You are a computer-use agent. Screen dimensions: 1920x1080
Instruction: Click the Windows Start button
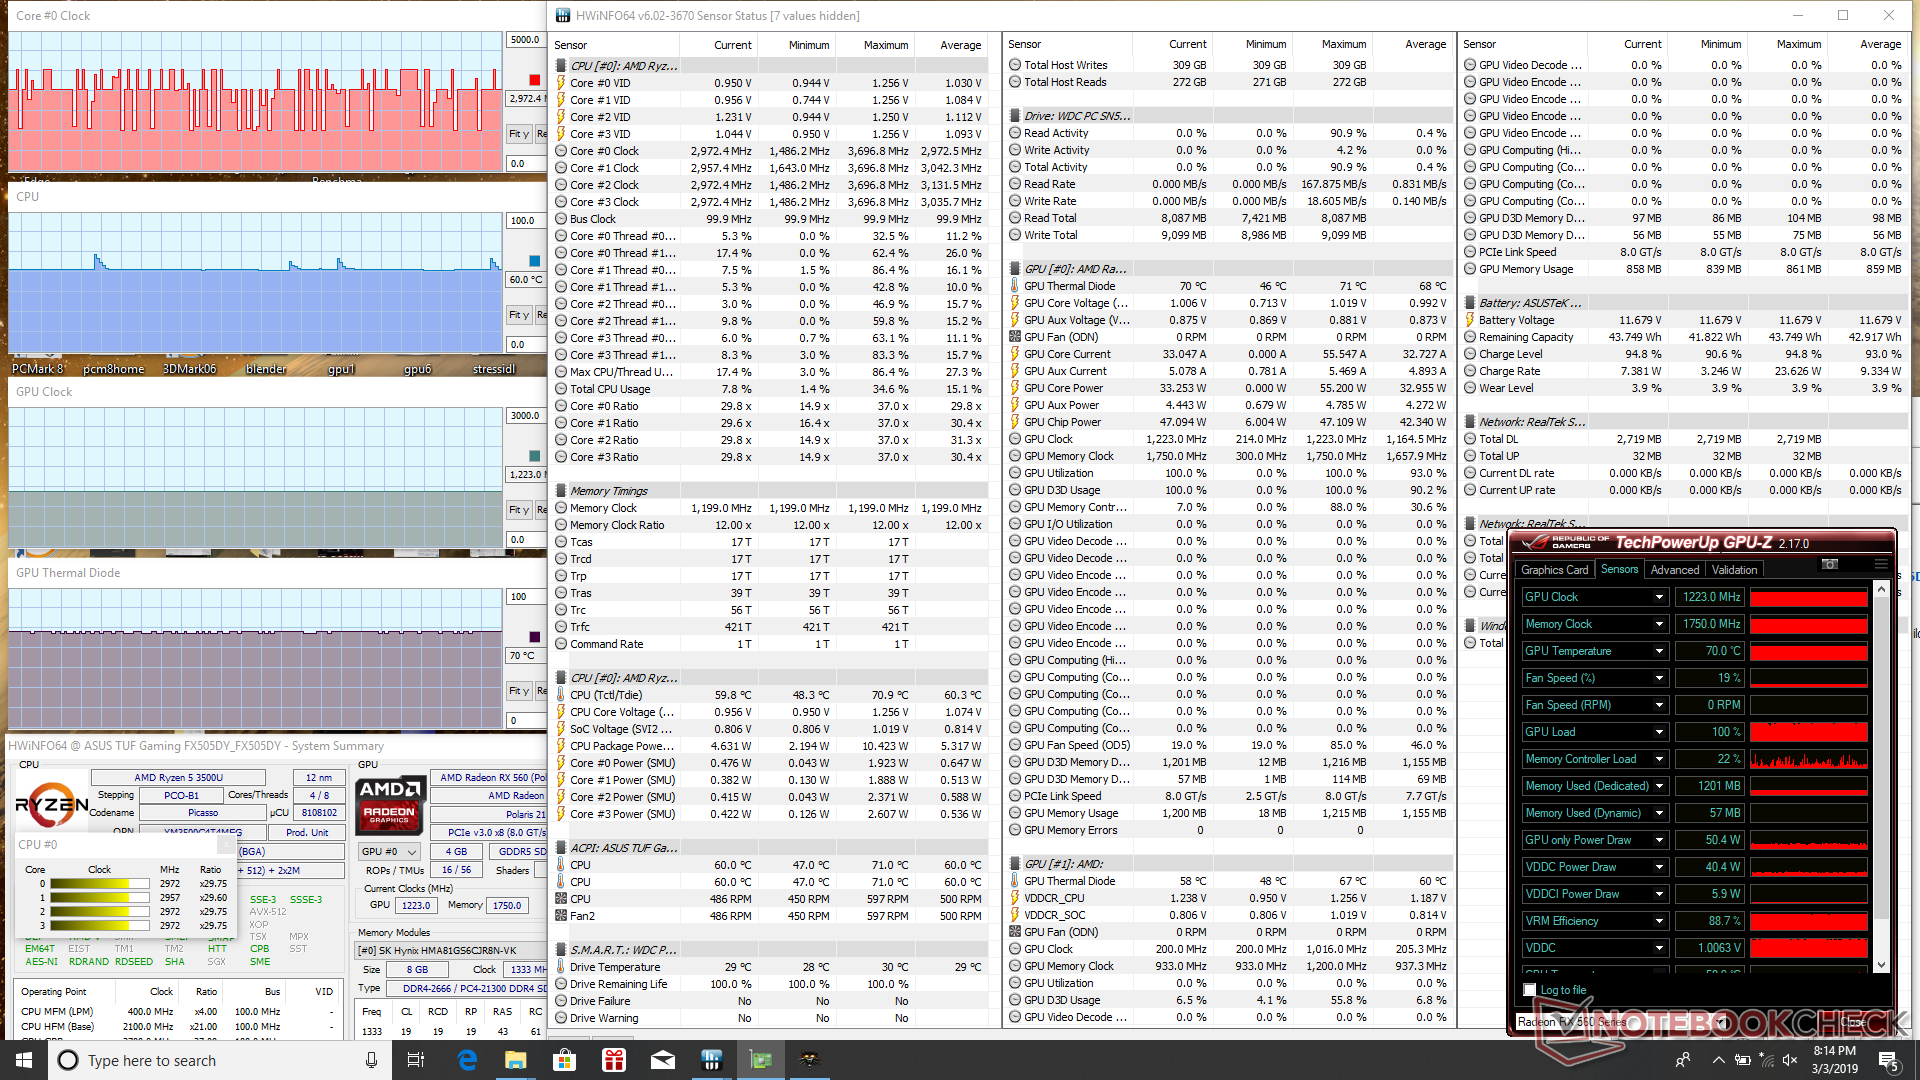tap(24, 1060)
